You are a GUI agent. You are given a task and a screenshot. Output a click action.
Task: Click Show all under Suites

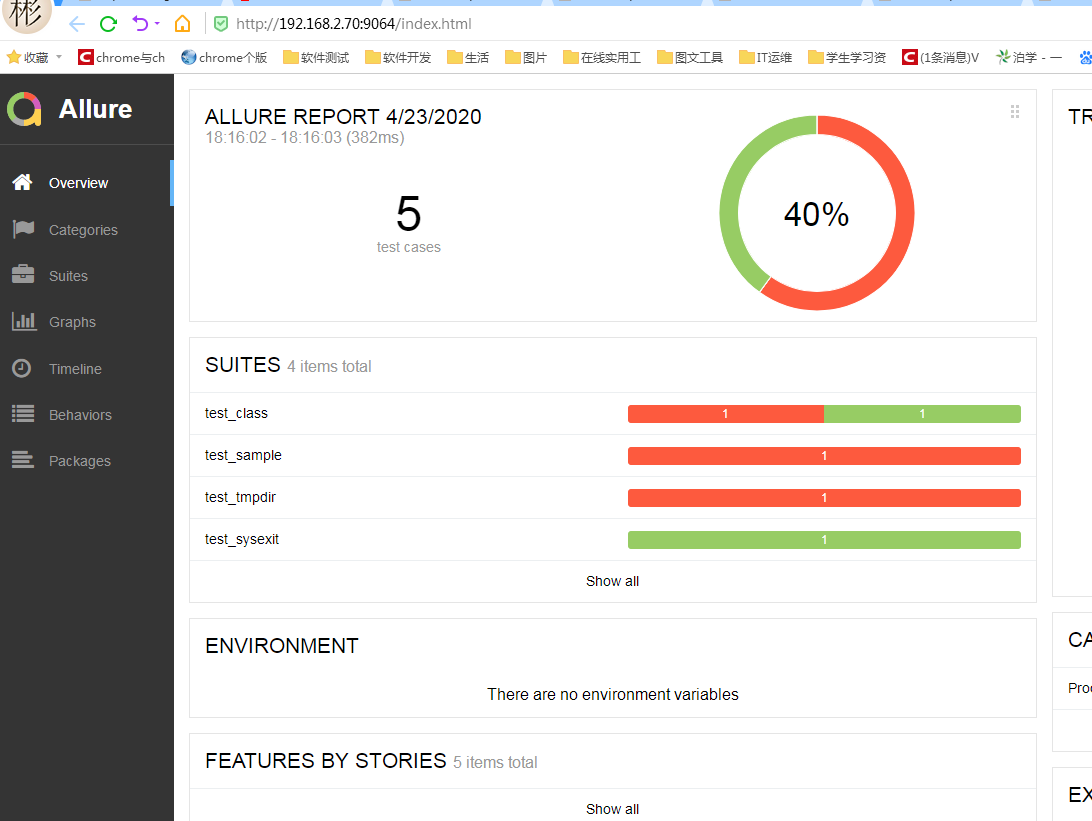[612, 581]
